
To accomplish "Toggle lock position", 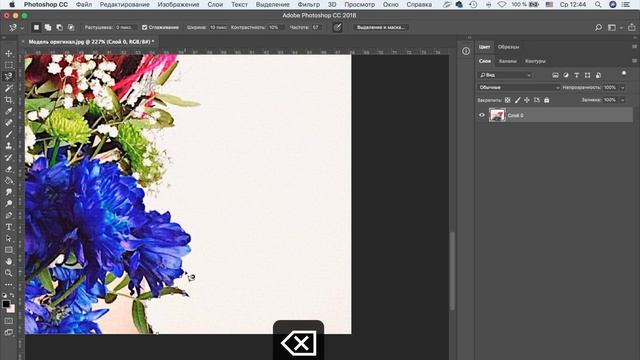I will tap(527, 100).
